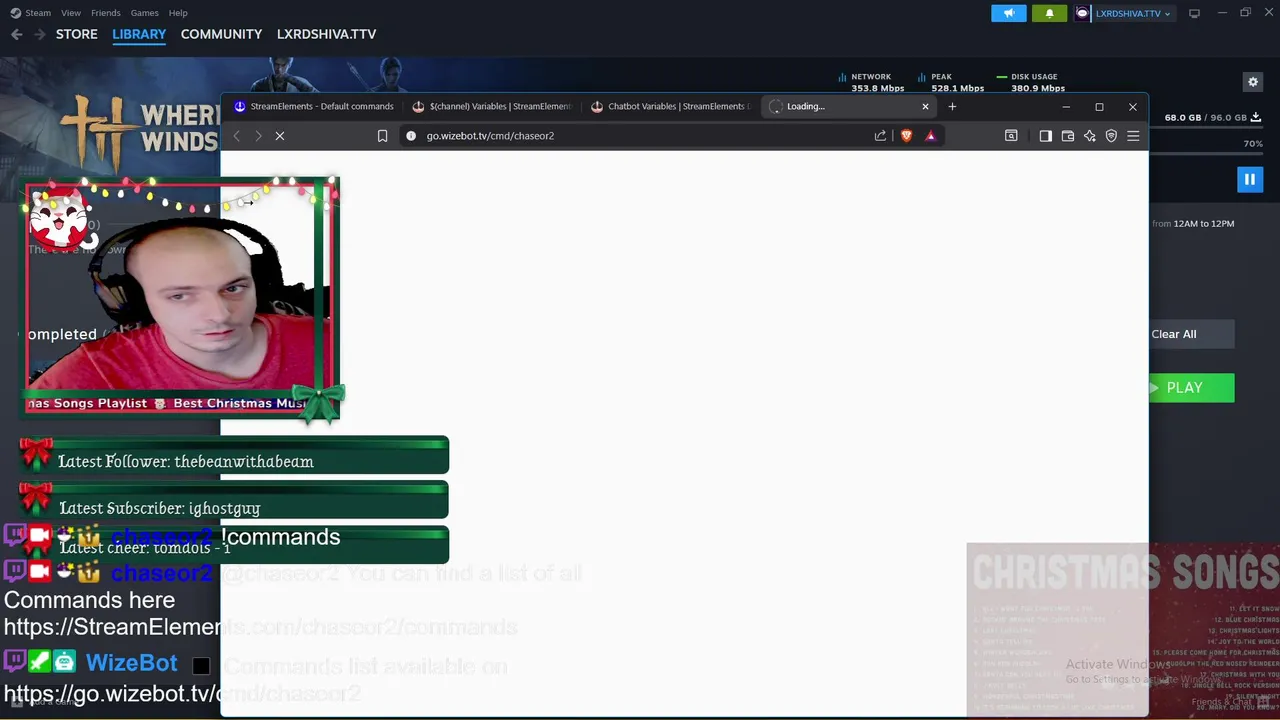Share the current page link
This screenshot has width=1280, height=720.
880,136
